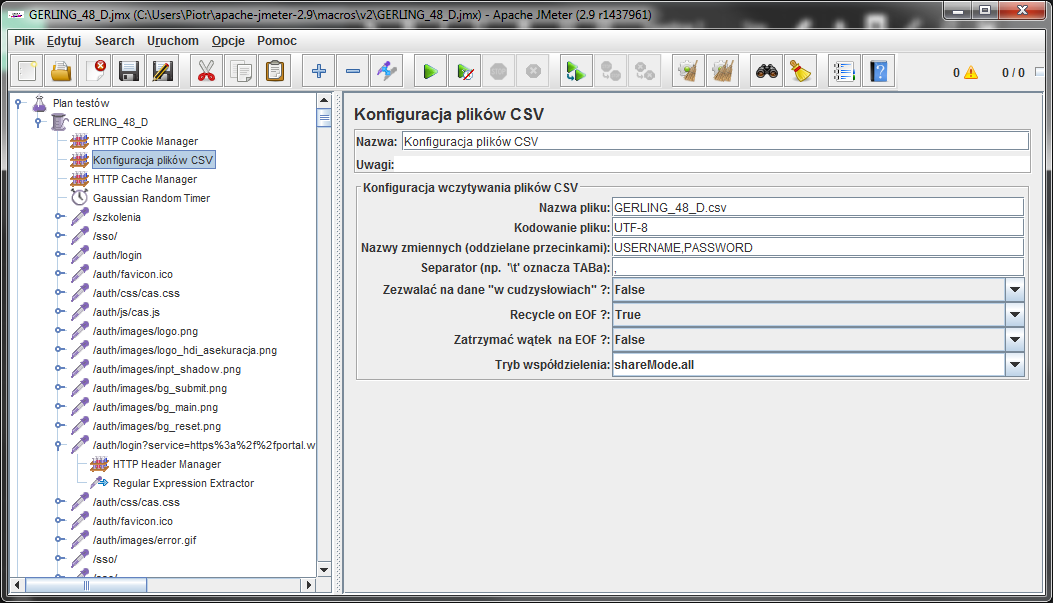Cut selection with the scissors icon
This screenshot has width=1053, height=603.
click(207, 71)
